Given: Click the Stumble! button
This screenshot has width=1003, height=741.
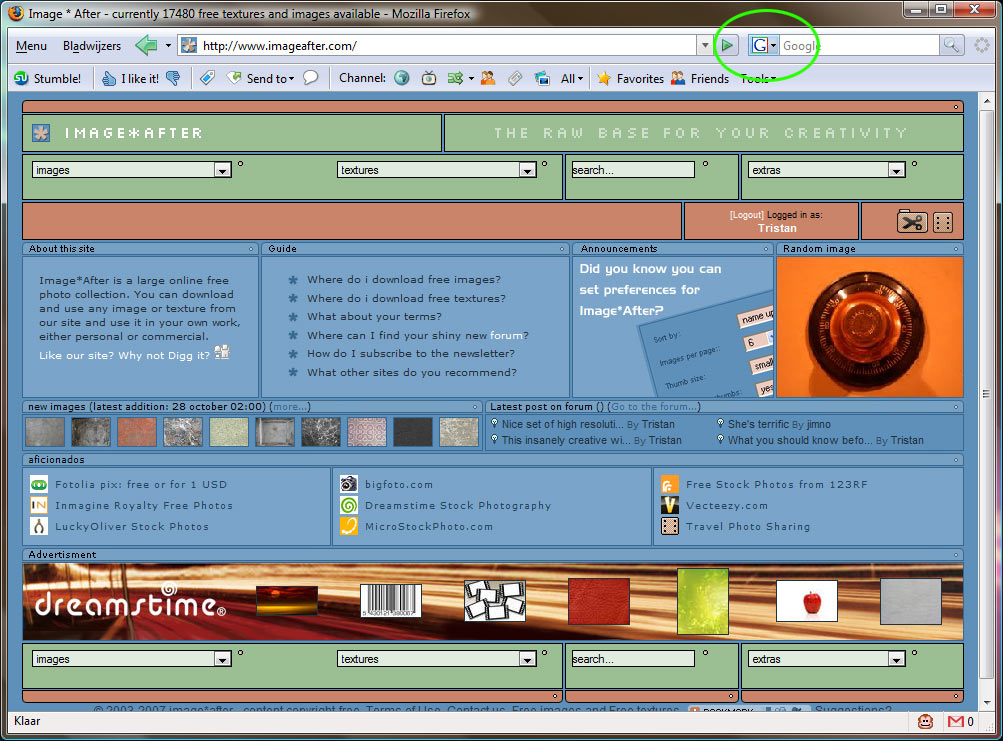Looking at the screenshot, I should pos(48,78).
